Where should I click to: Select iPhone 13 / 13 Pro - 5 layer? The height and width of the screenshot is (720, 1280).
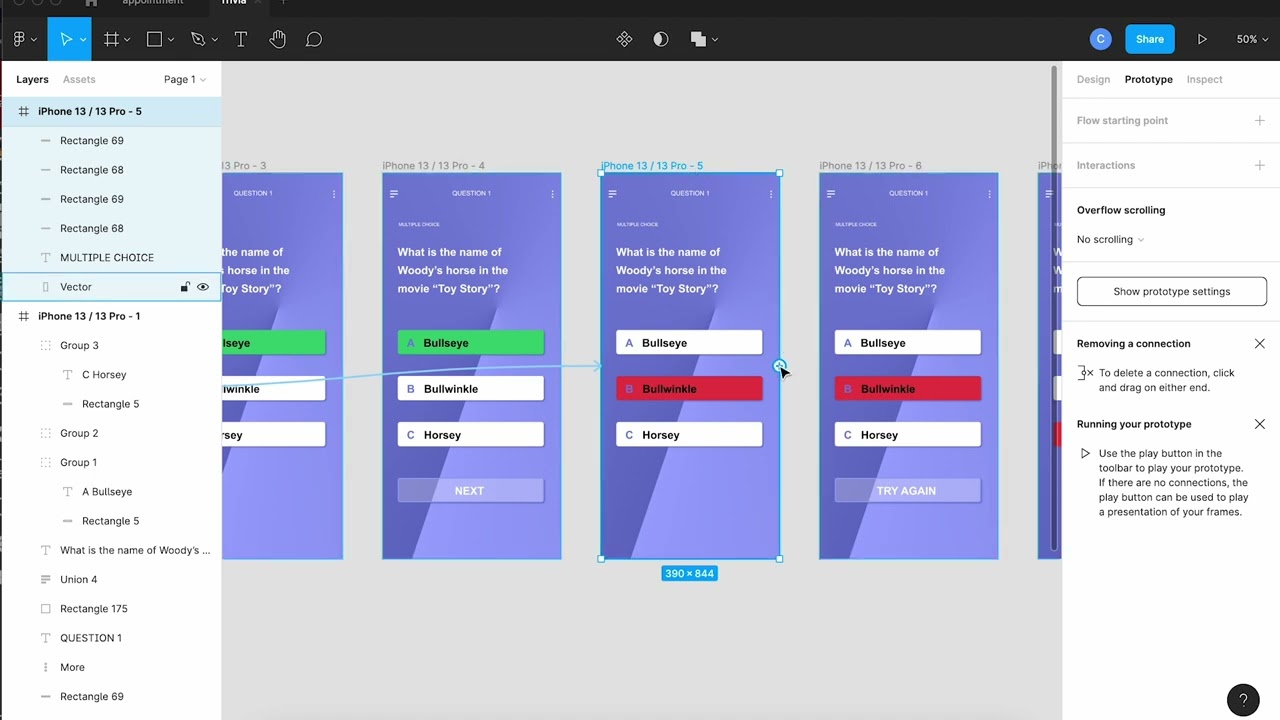(x=111, y=111)
